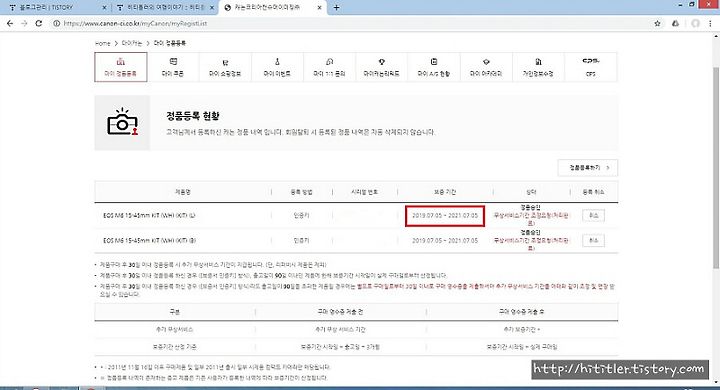Open the trophy-icon Canon rewards tab
Viewport: 720px width, 390px height.
[x=381, y=67]
